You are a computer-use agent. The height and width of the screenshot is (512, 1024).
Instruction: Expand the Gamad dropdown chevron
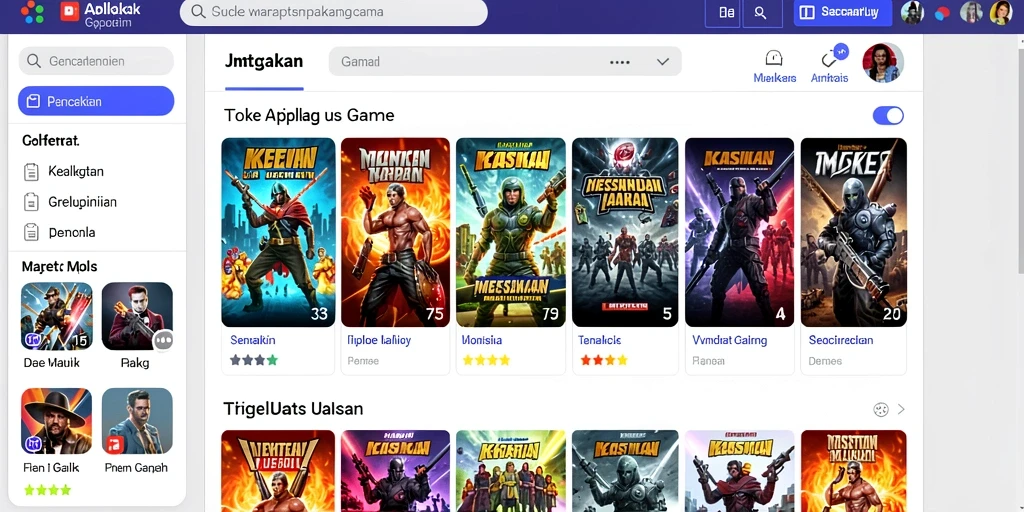(663, 62)
